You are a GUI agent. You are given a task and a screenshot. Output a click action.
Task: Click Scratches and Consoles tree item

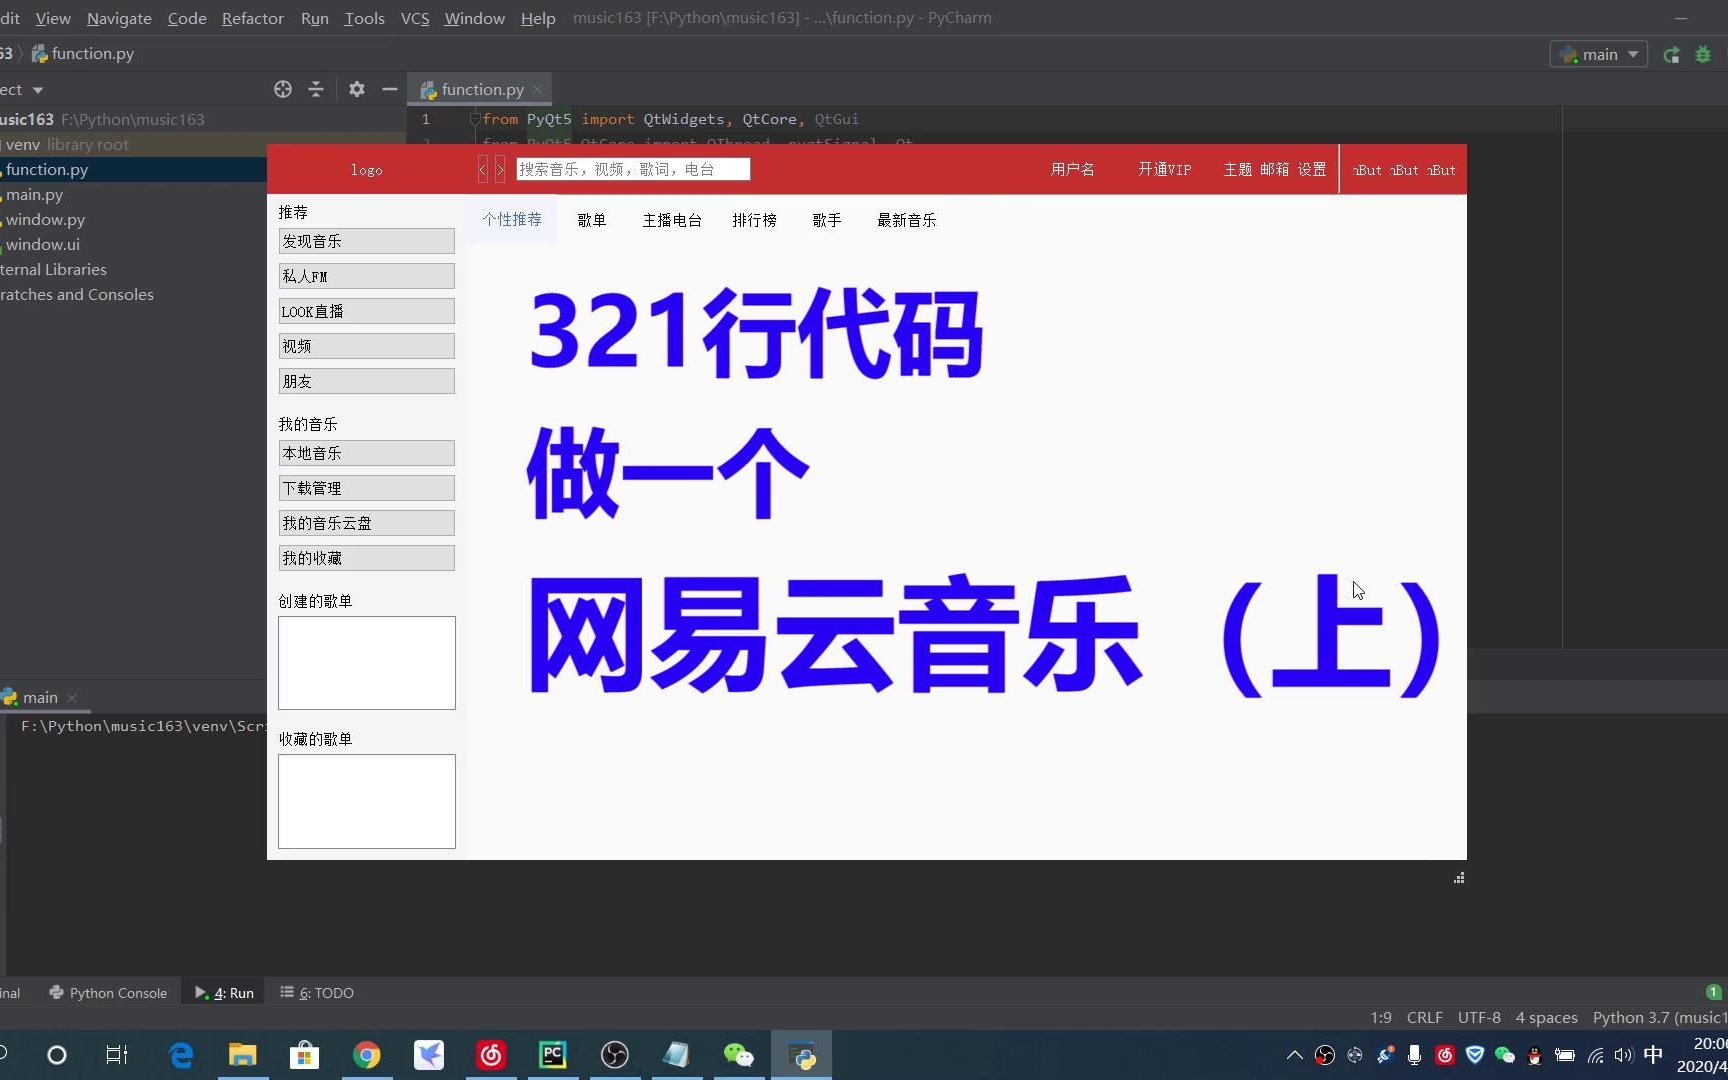(x=77, y=294)
